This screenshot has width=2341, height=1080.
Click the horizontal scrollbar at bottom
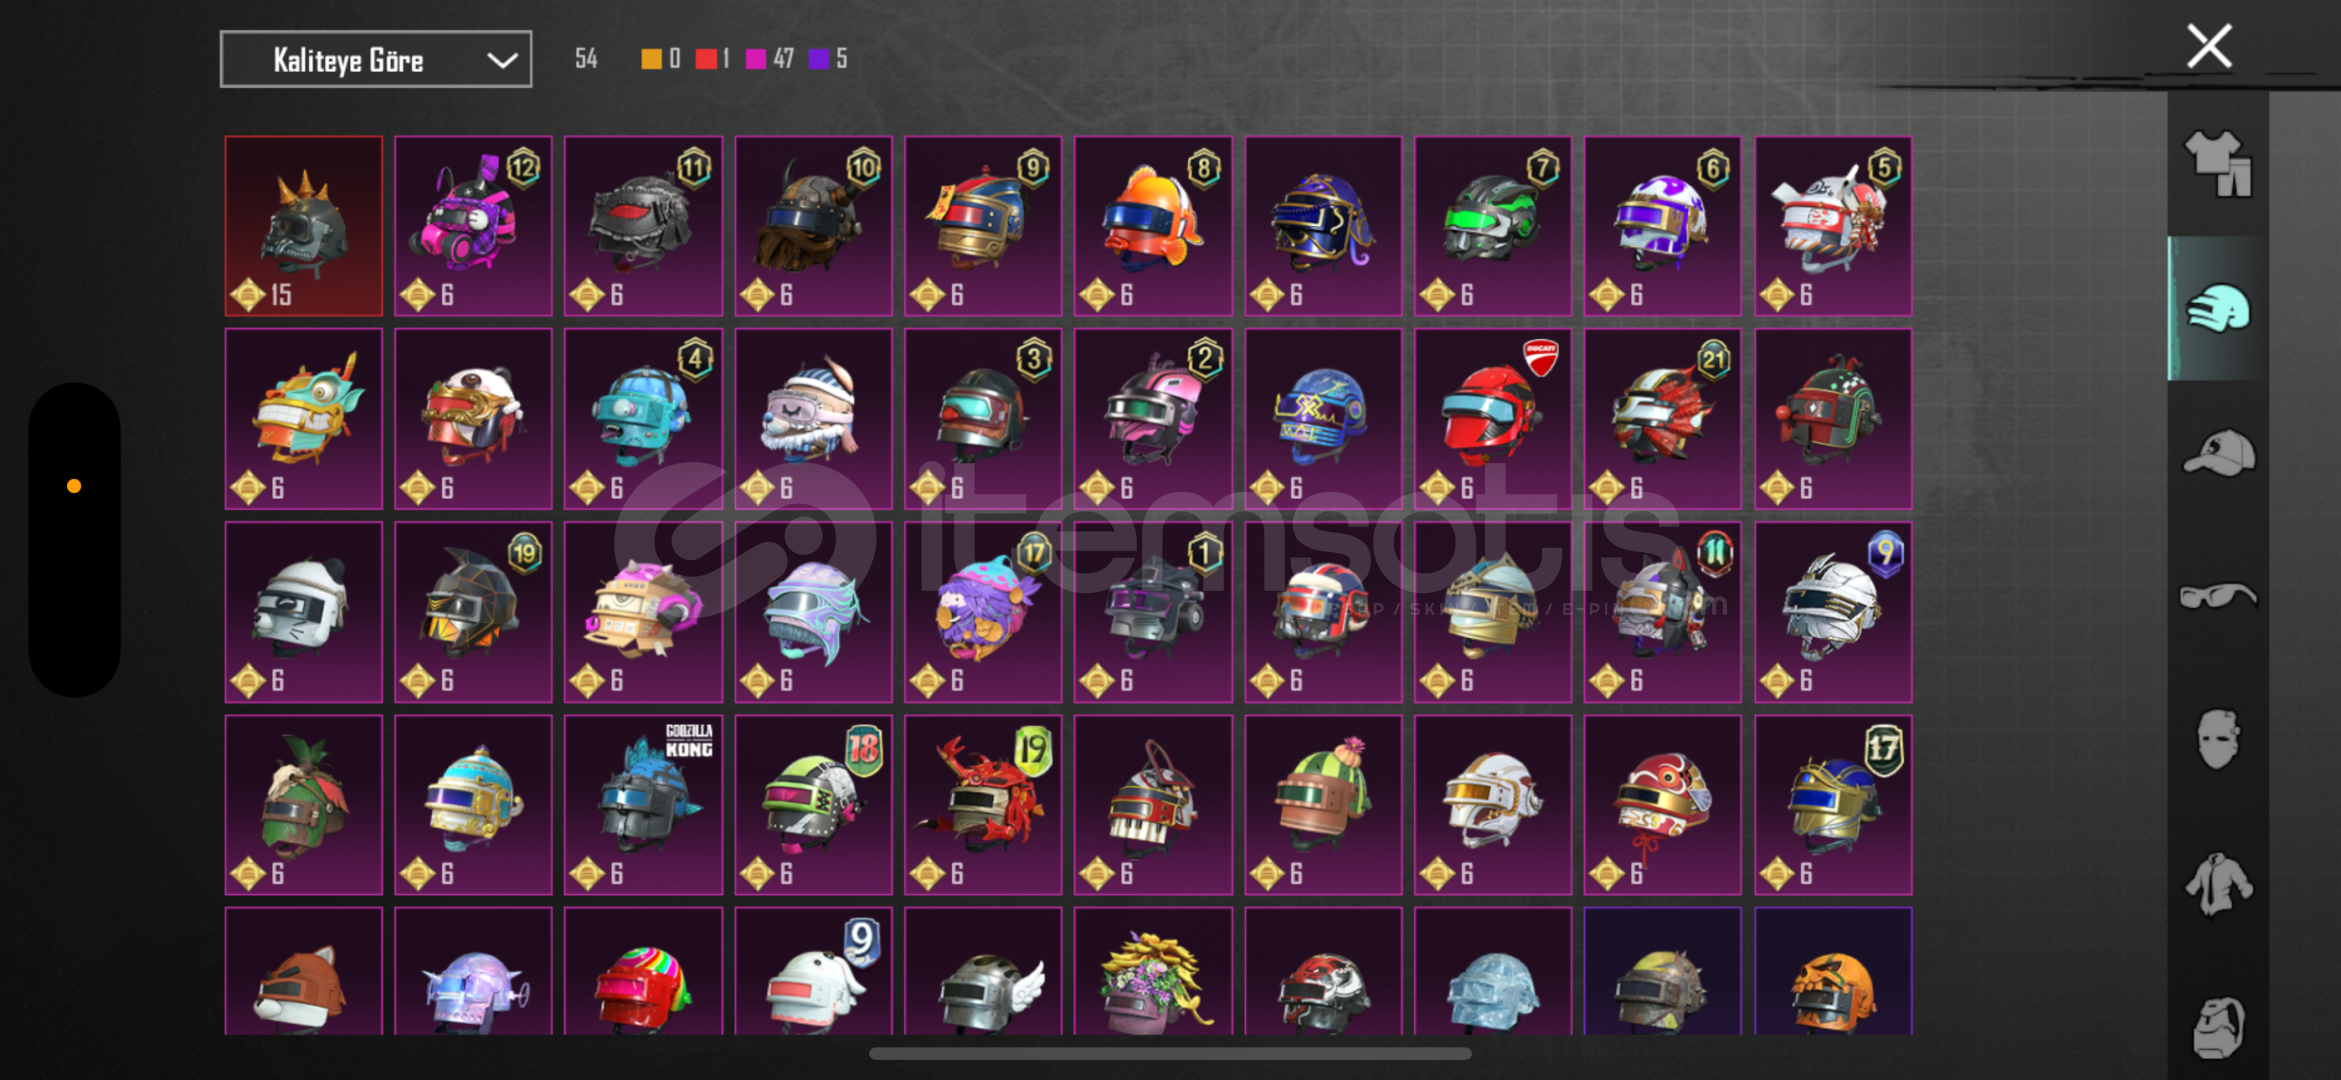(1170, 1053)
